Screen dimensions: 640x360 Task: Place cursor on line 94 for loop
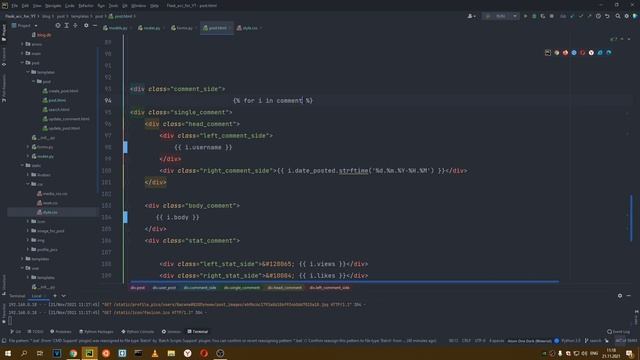pos(273,100)
